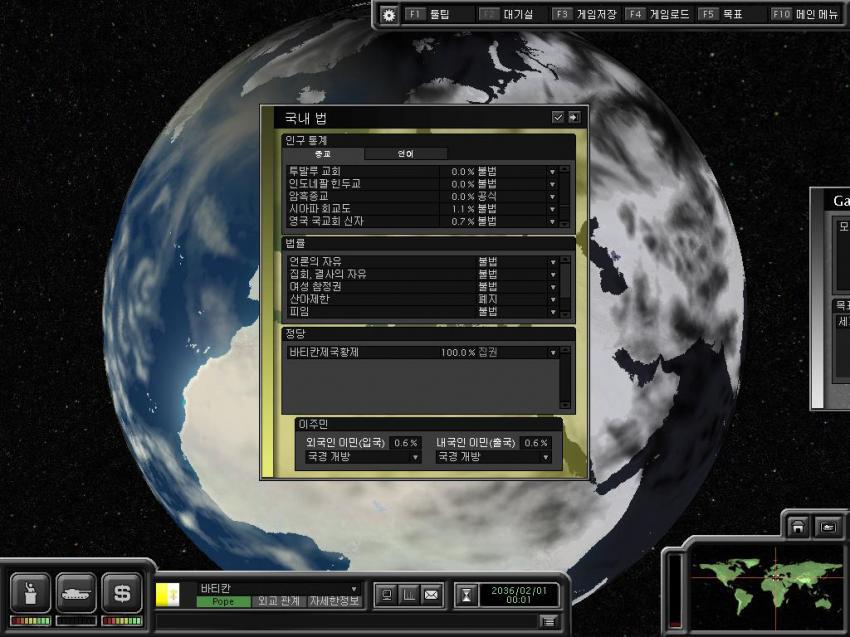Click the mail envelope icon
Image resolution: width=850 pixels, height=637 pixels.
pos(431,596)
